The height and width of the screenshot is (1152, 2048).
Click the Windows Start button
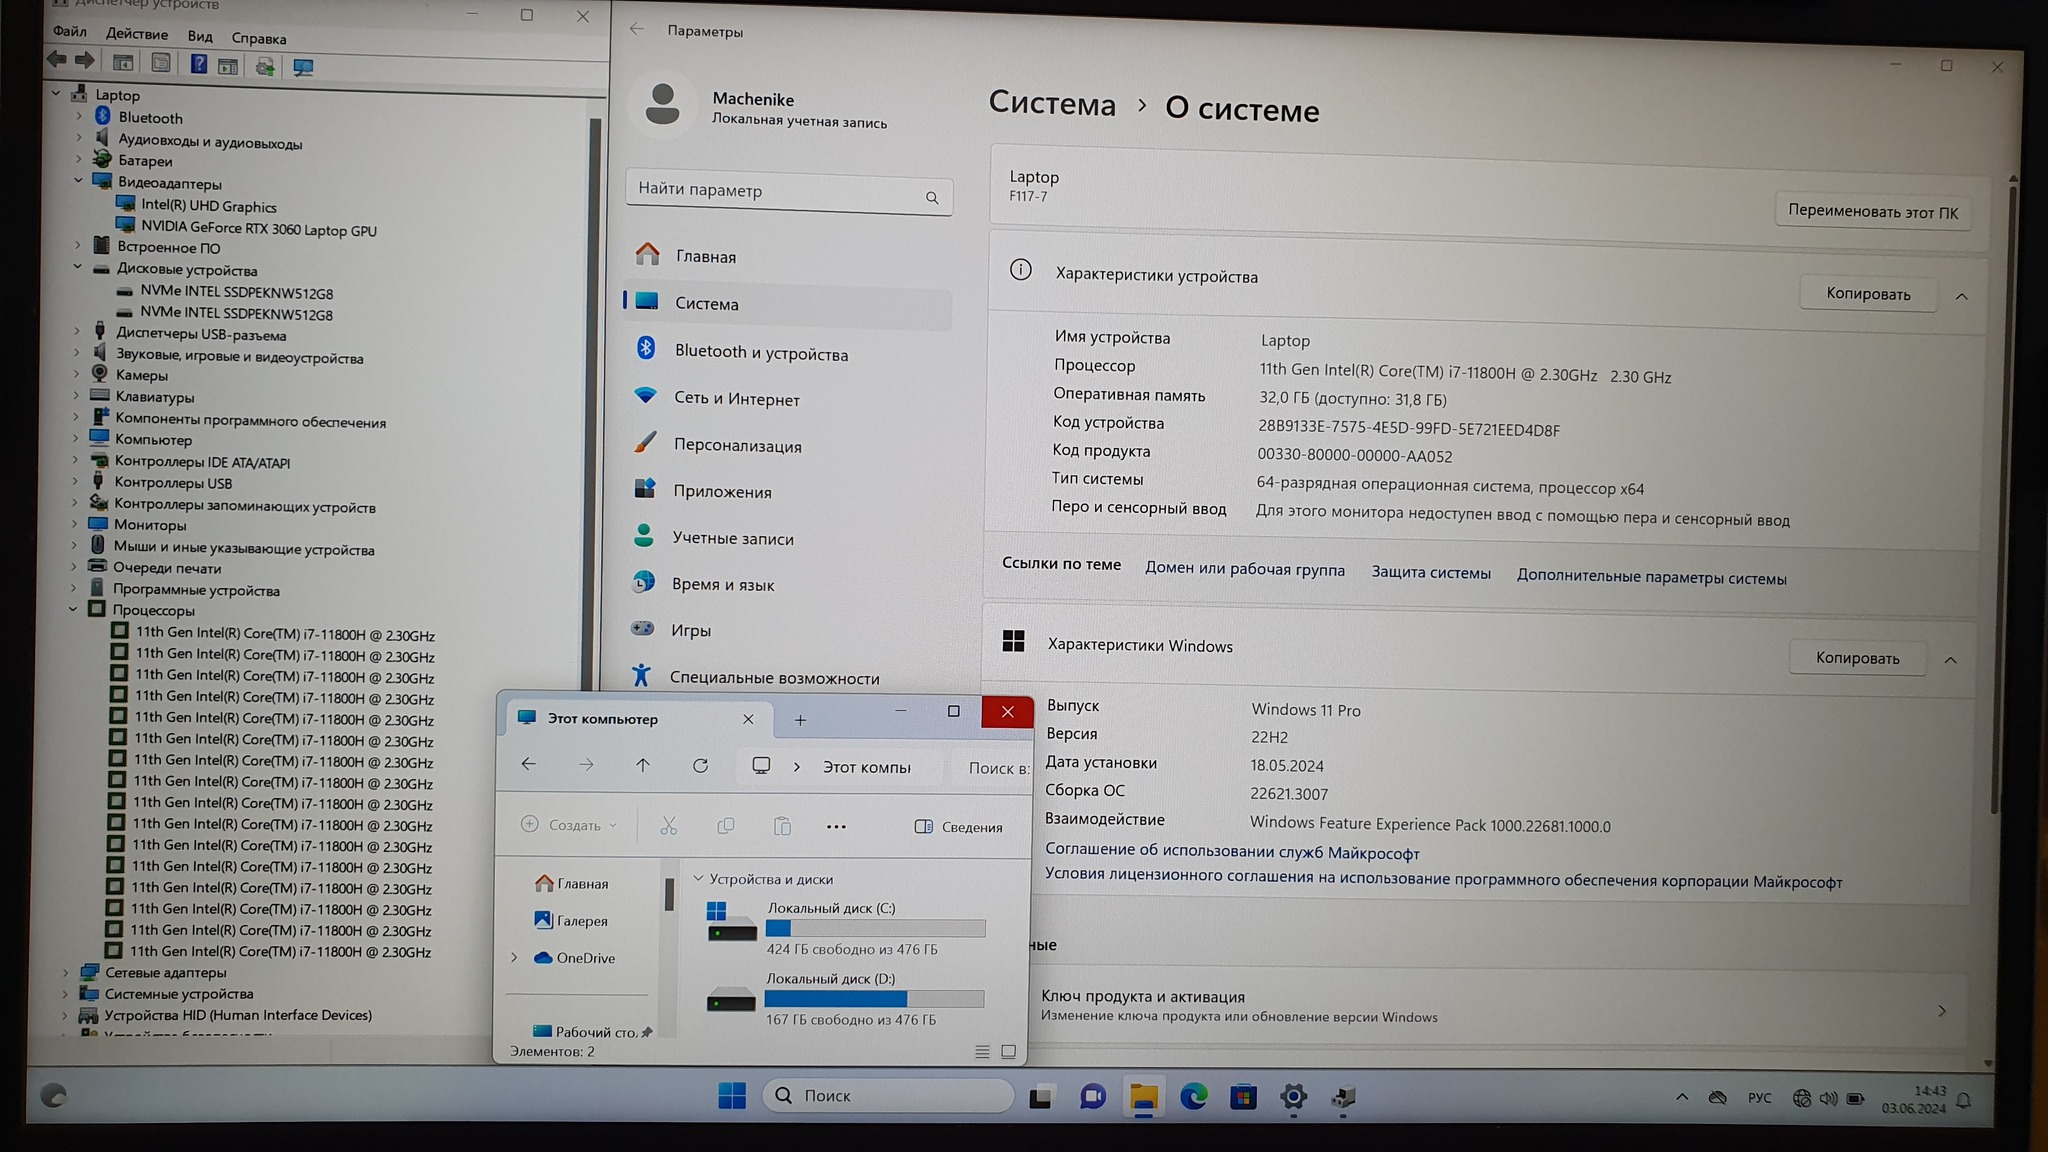[731, 1096]
